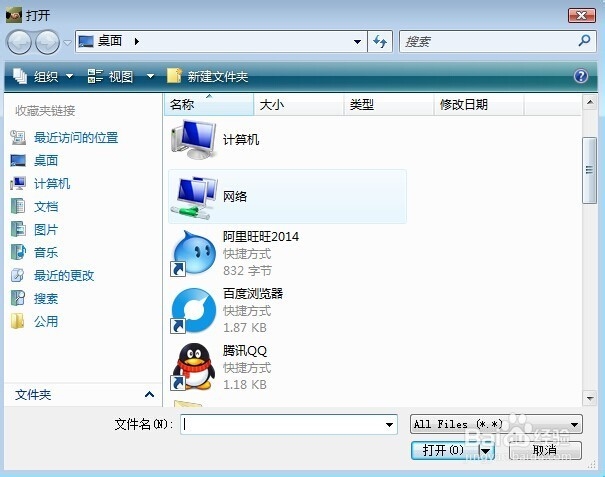This screenshot has height=477, width=605.
Task: Select the 百度浏览器 shortcut icon
Action: coord(193,311)
